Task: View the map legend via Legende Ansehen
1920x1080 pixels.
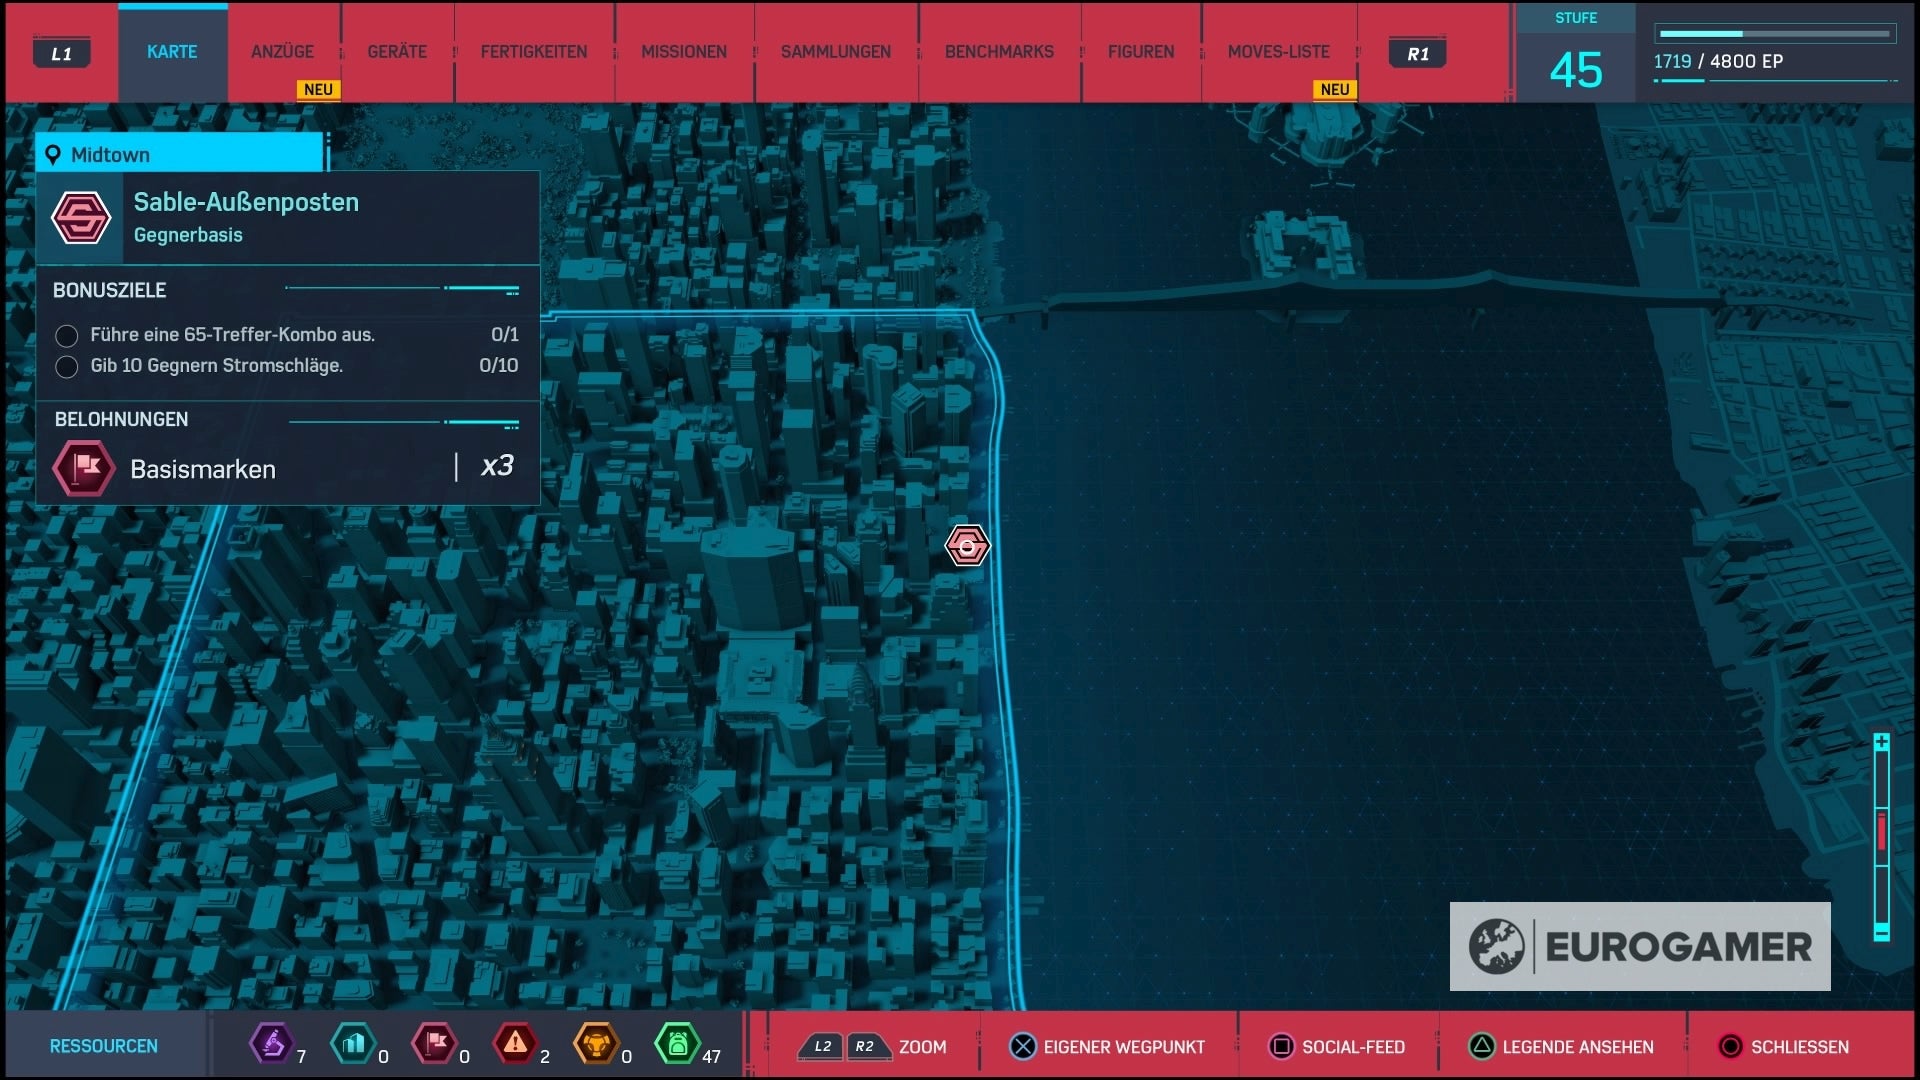Action: [1578, 1047]
